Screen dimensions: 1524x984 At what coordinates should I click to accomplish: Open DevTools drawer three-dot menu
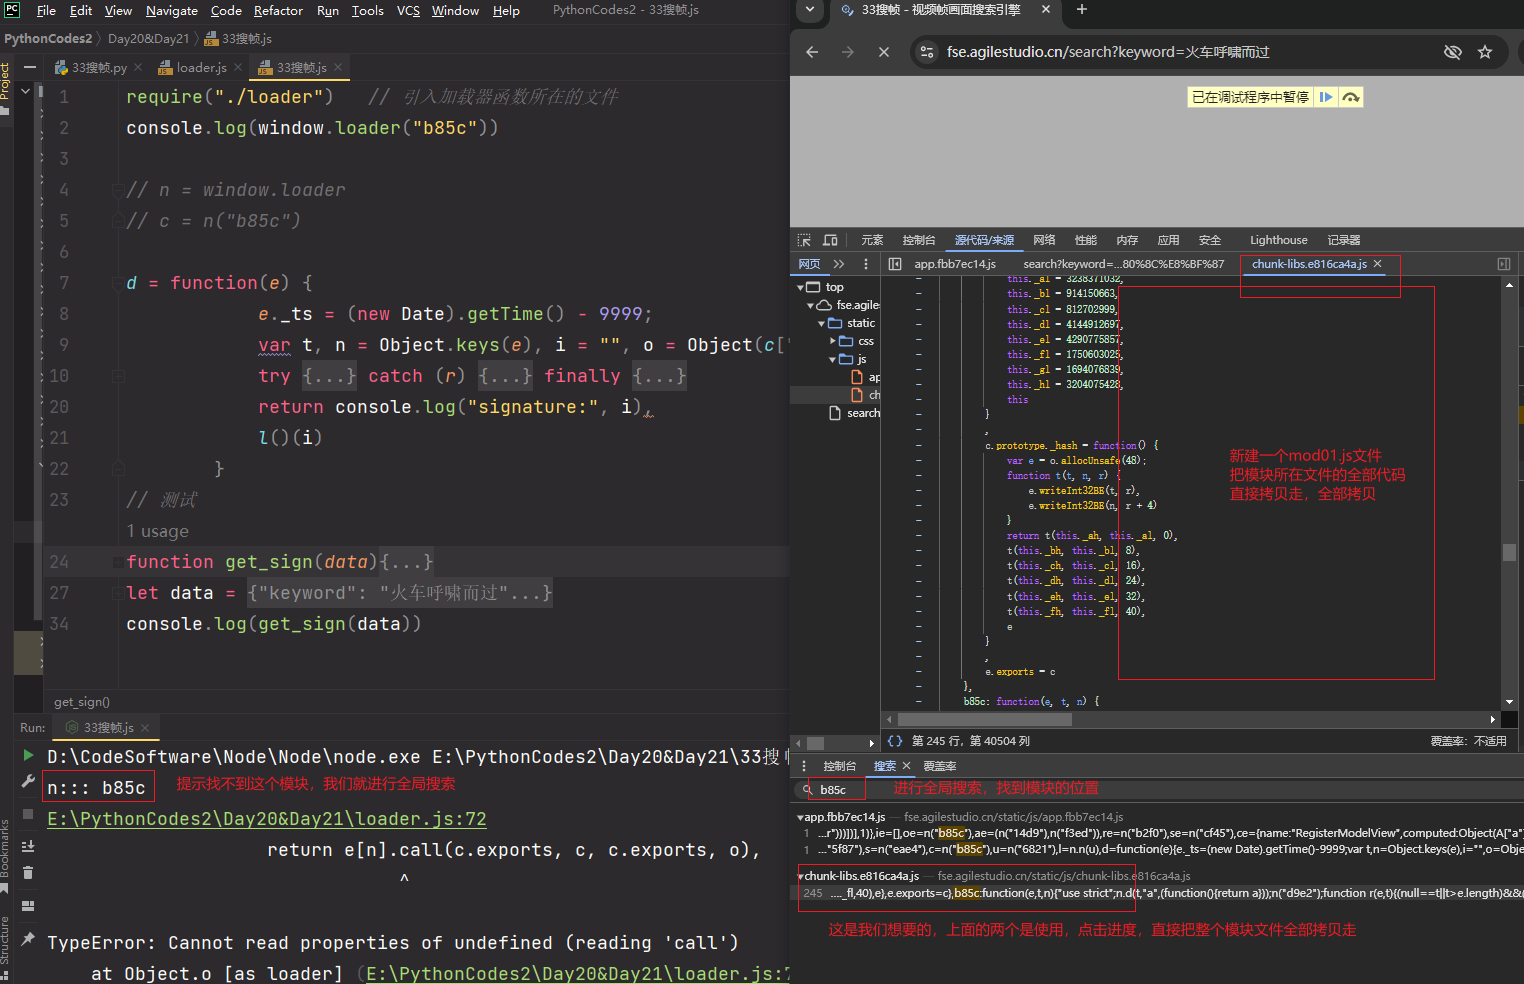804,766
